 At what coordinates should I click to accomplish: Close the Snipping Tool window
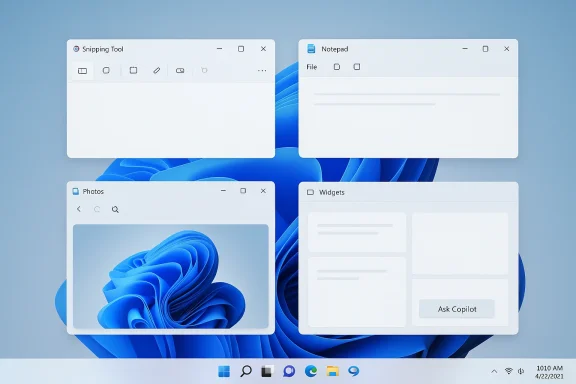point(263,49)
